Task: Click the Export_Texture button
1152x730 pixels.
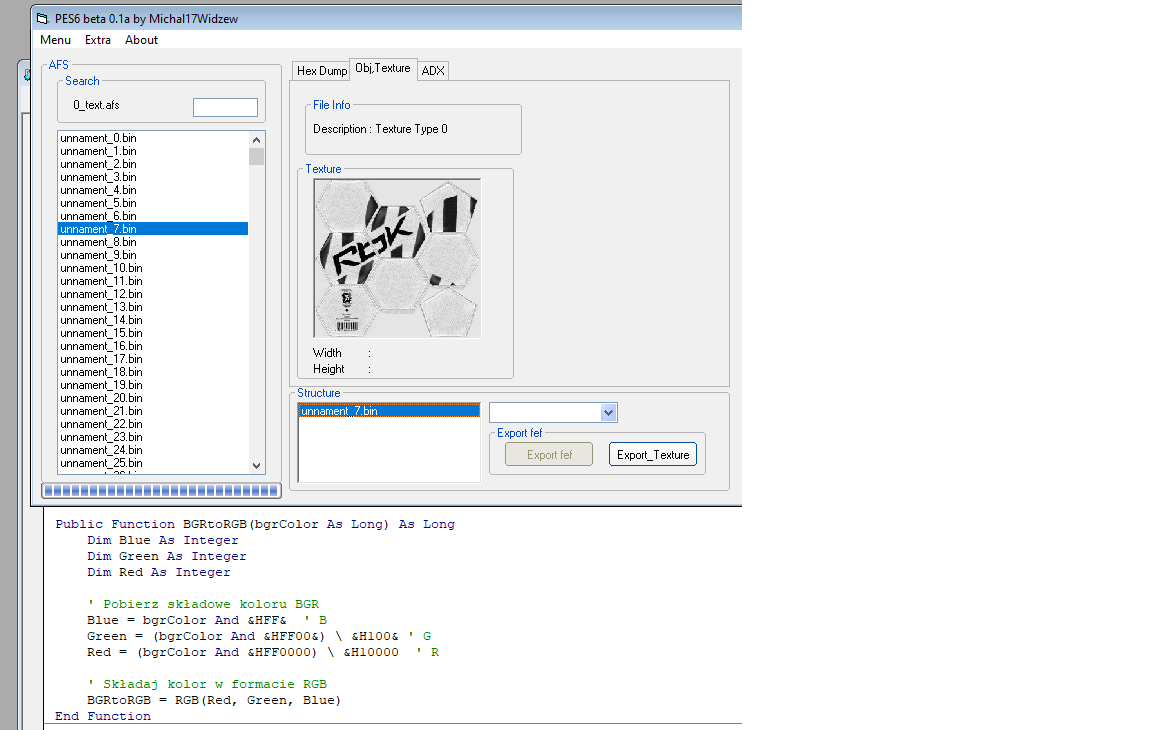Action: pos(652,455)
